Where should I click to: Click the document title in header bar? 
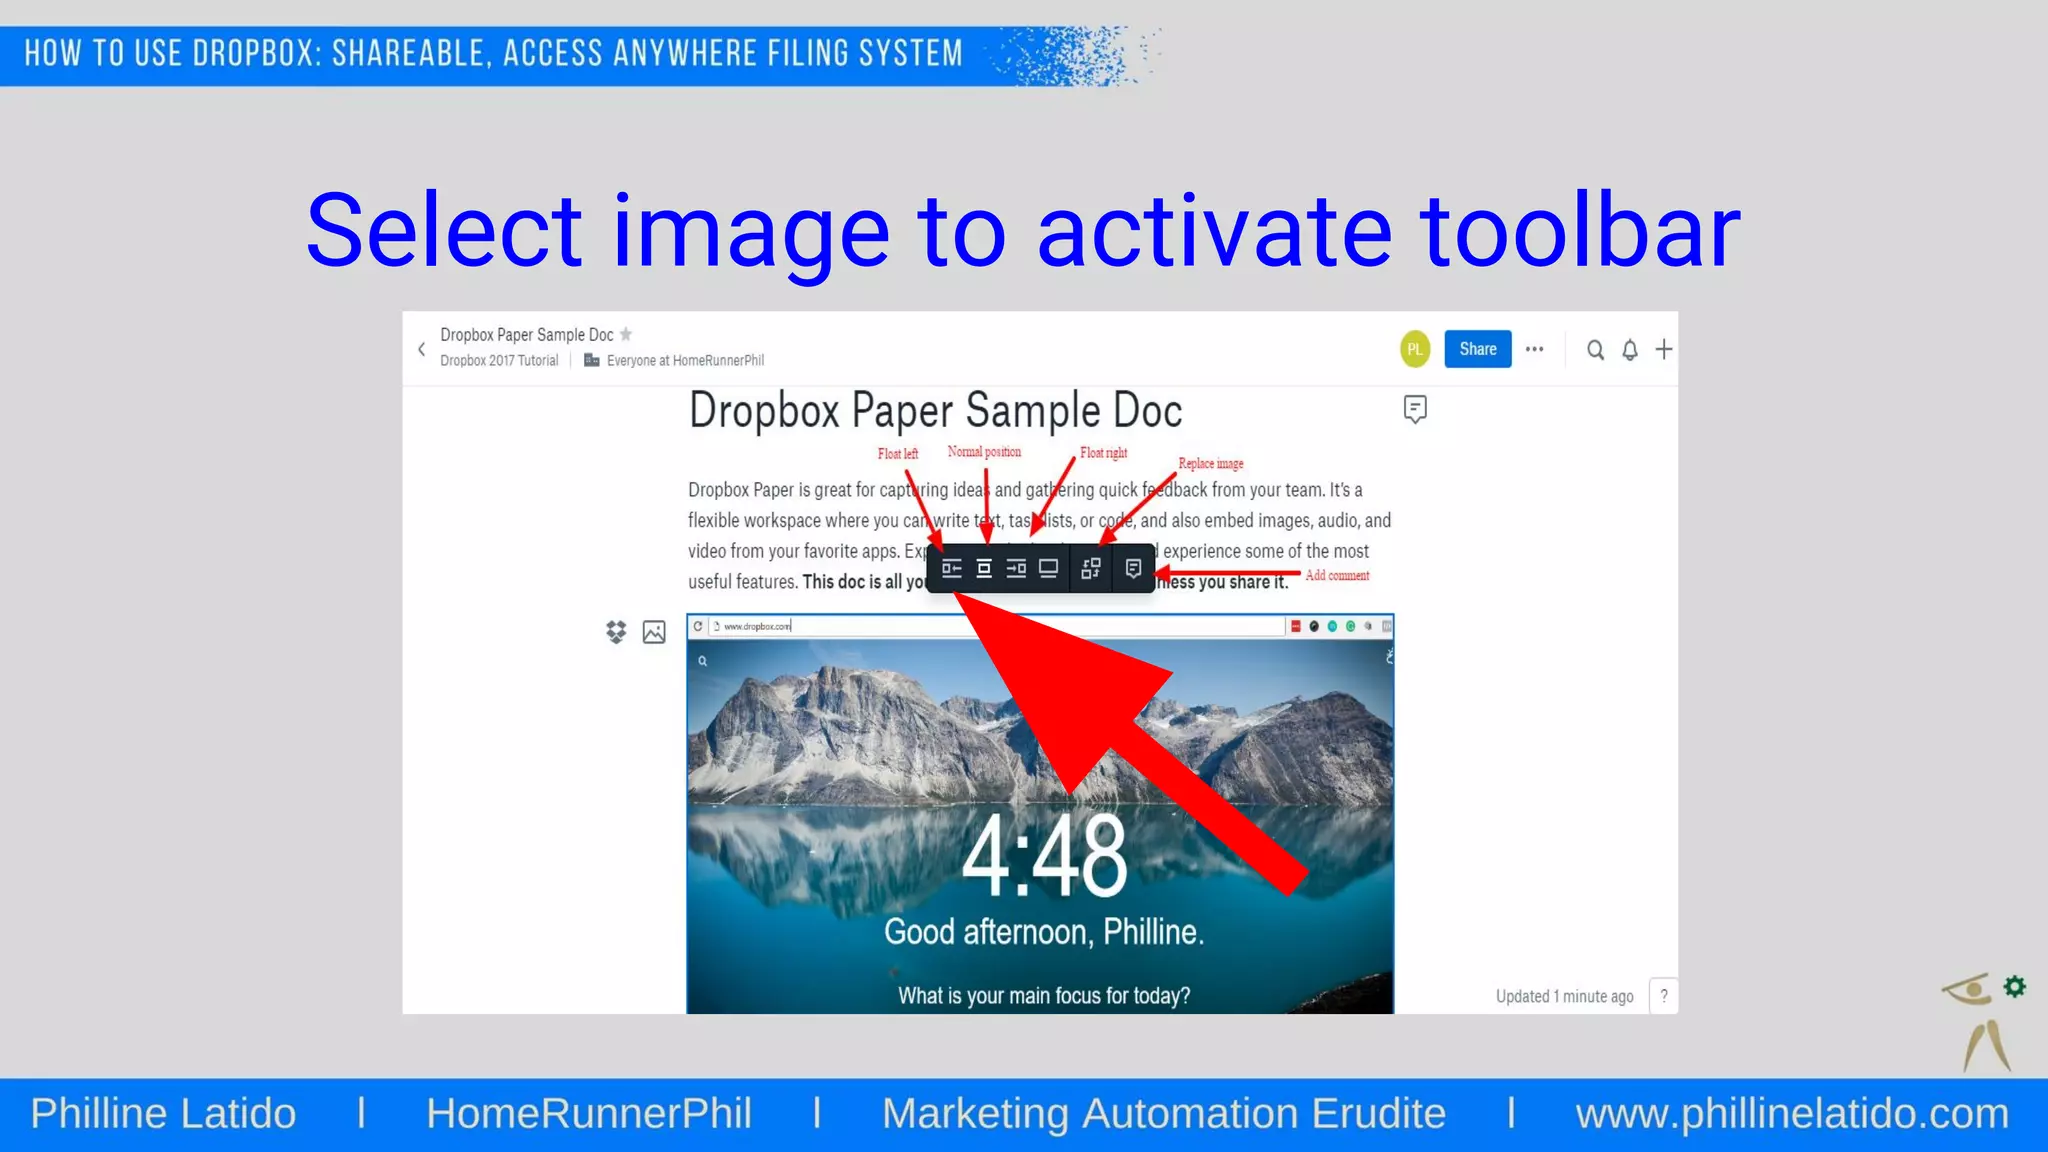[527, 335]
